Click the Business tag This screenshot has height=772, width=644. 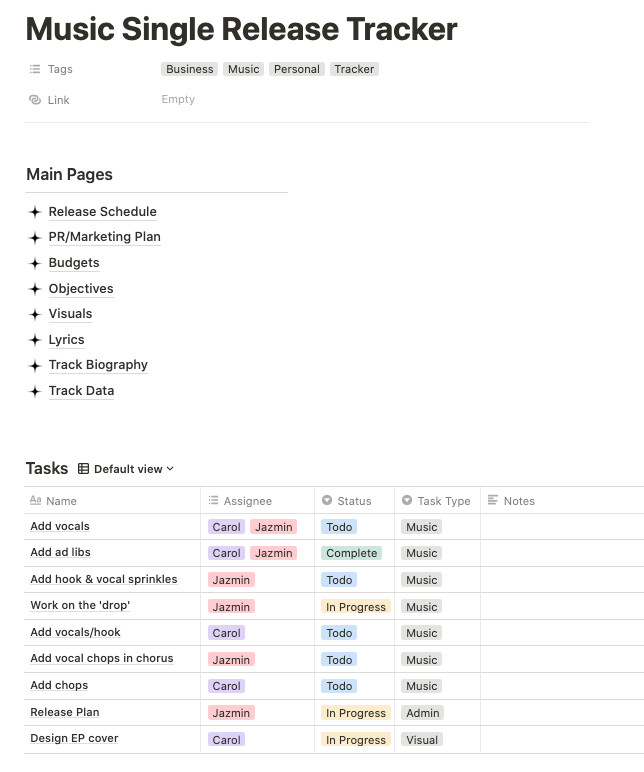coord(190,69)
